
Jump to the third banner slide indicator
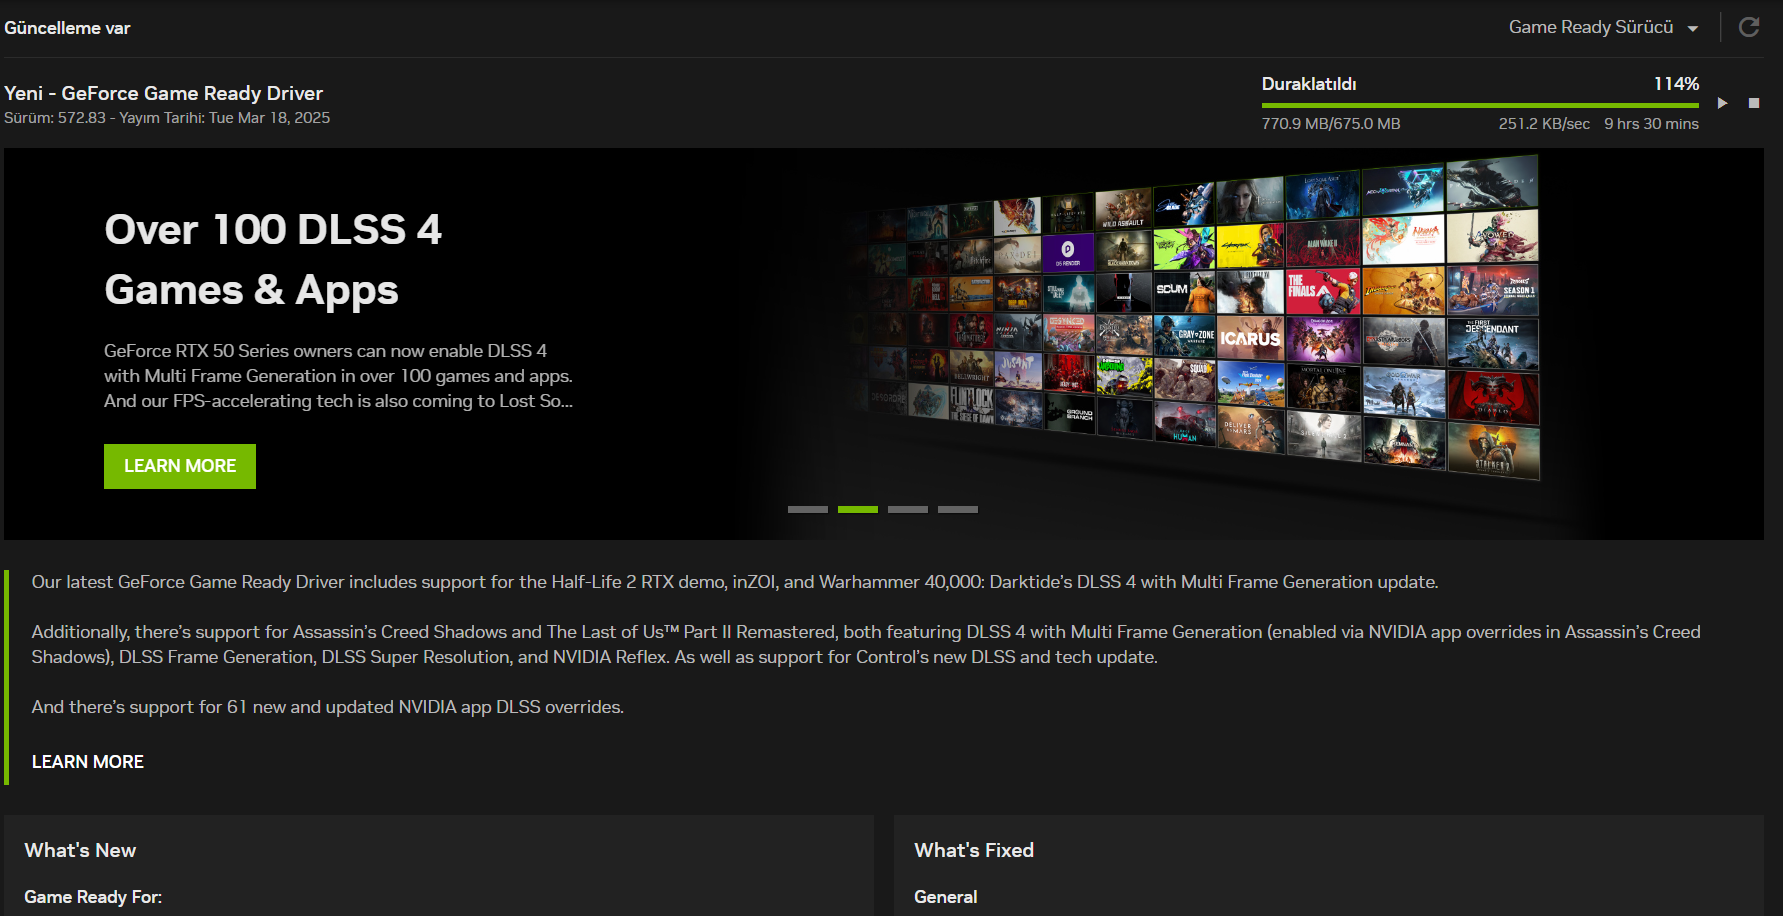(908, 510)
